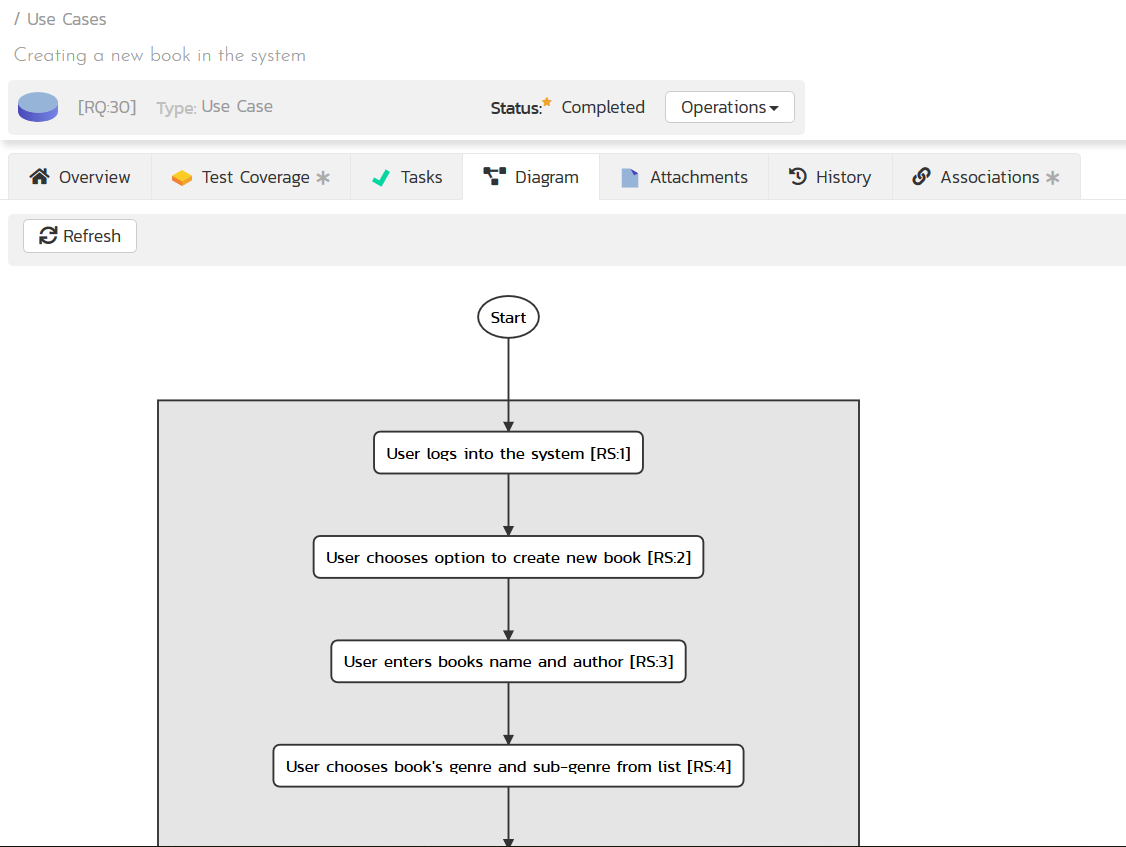Click the blue Attachments document icon

629,177
